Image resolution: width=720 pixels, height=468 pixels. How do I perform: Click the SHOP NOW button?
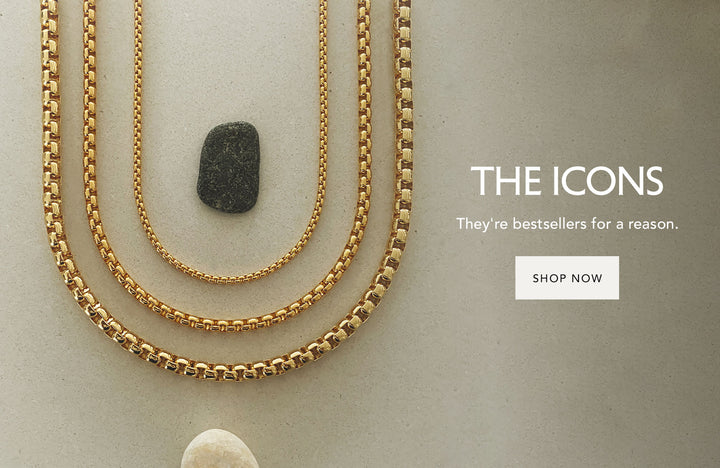point(567,278)
